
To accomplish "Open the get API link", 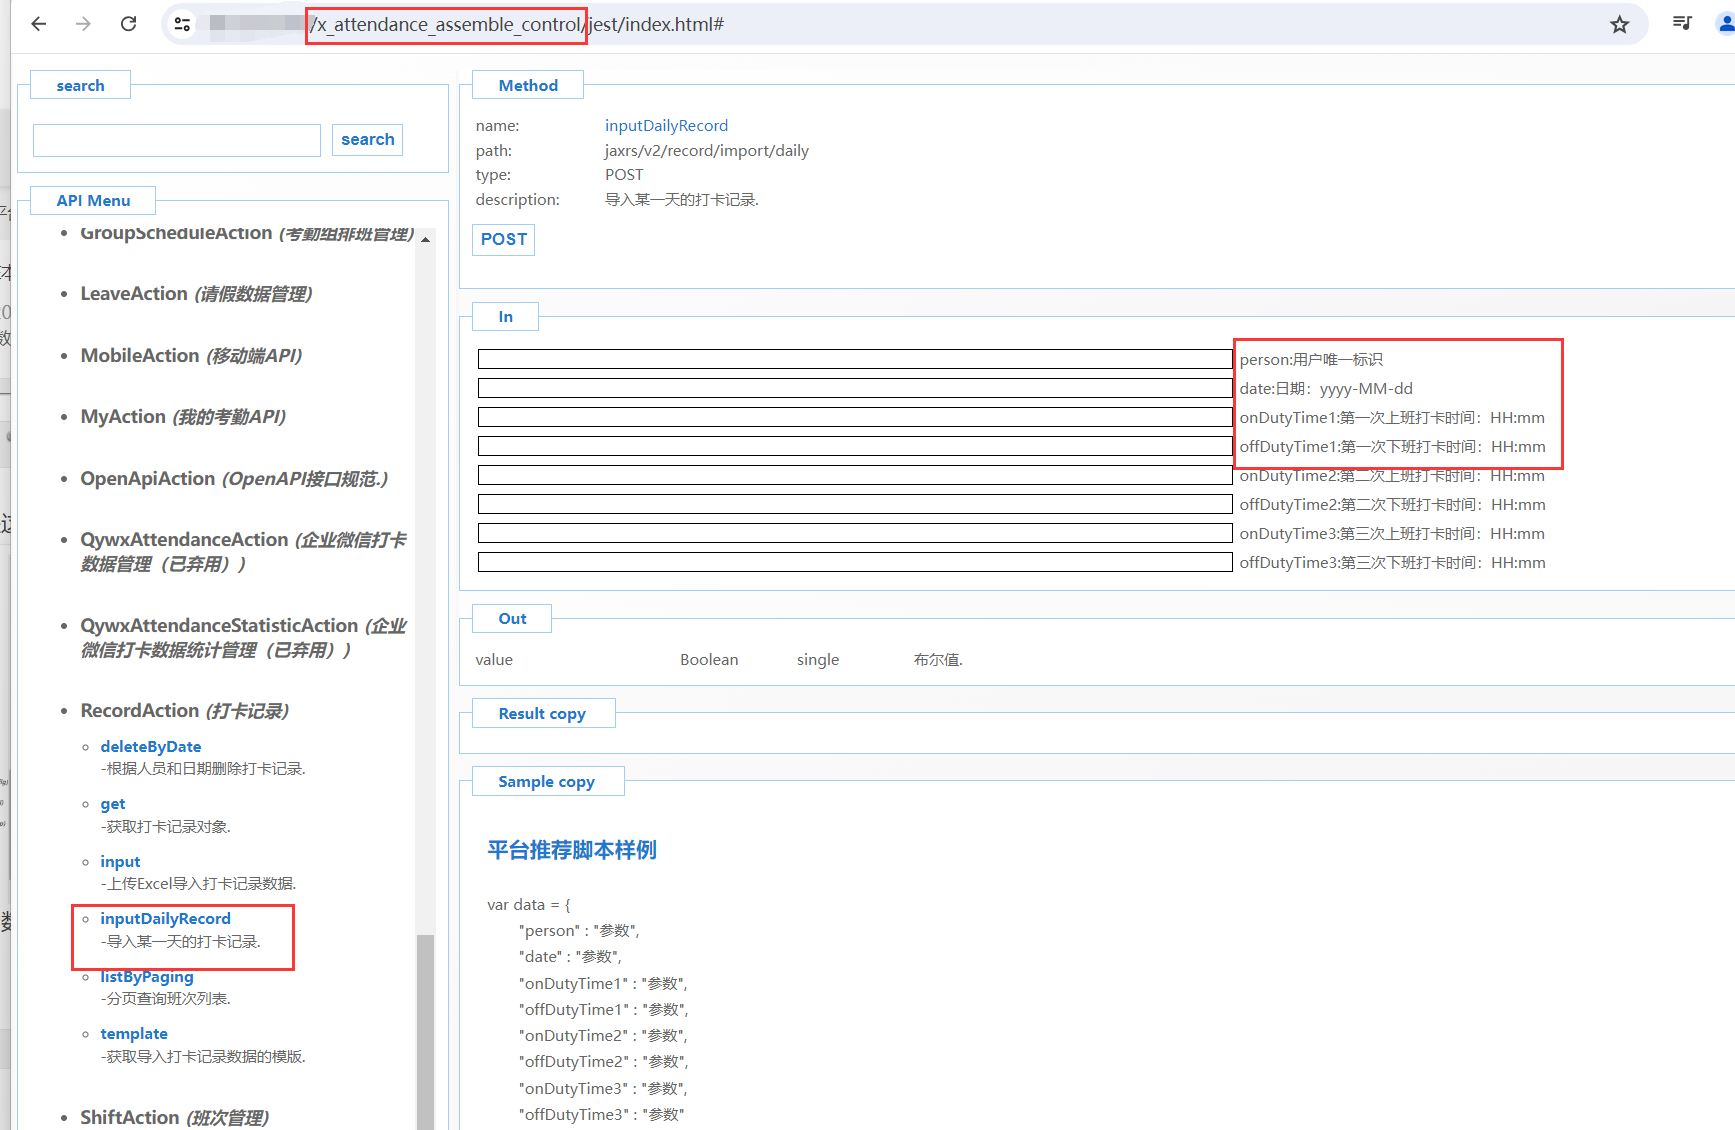I will click(x=113, y=804).
